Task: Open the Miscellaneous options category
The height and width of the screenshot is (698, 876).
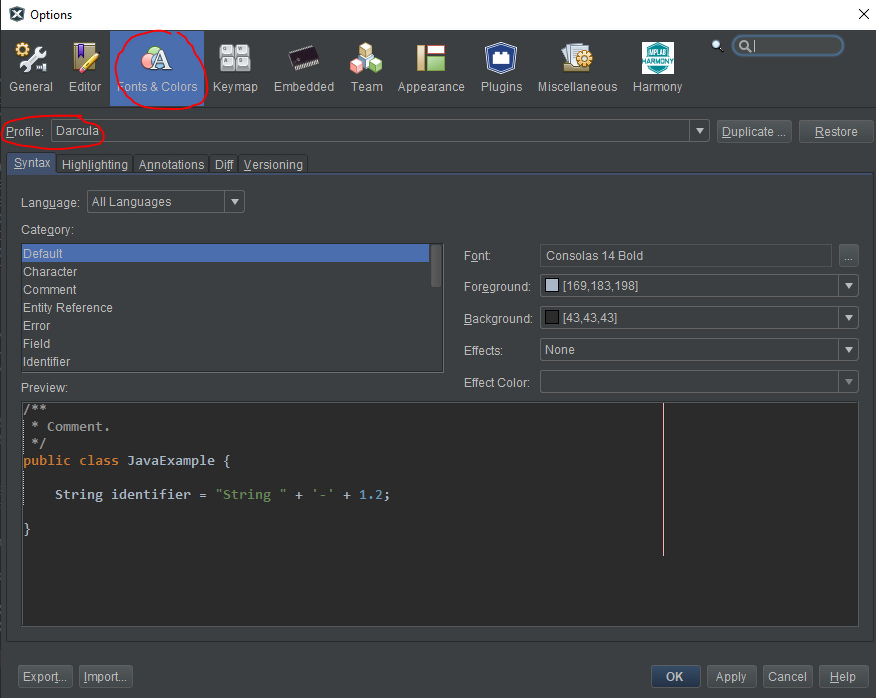Action: pyautogui.click(x=577, y=68)
